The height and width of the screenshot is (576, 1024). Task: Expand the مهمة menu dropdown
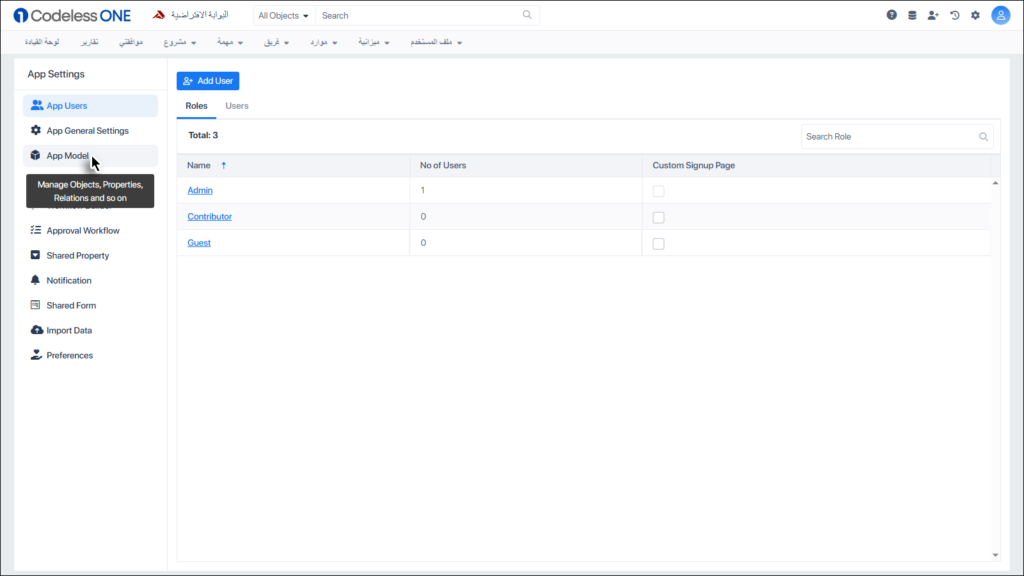tap(230, 42)
